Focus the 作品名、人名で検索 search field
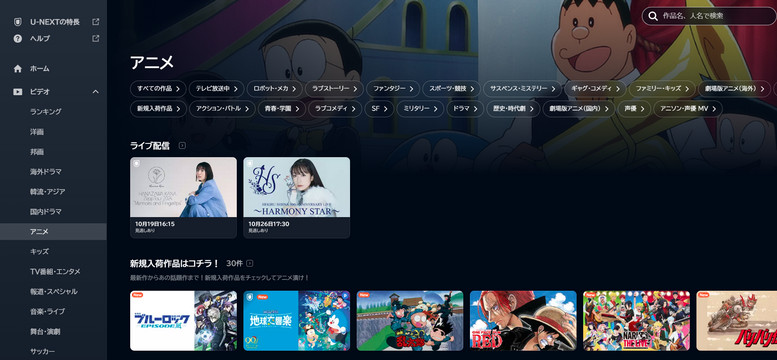This screenshot has width=777, height=360. 709,16
